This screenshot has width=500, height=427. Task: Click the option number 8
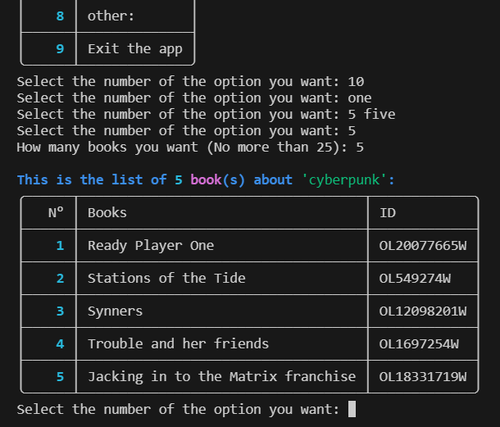click(x=60, y=16)
